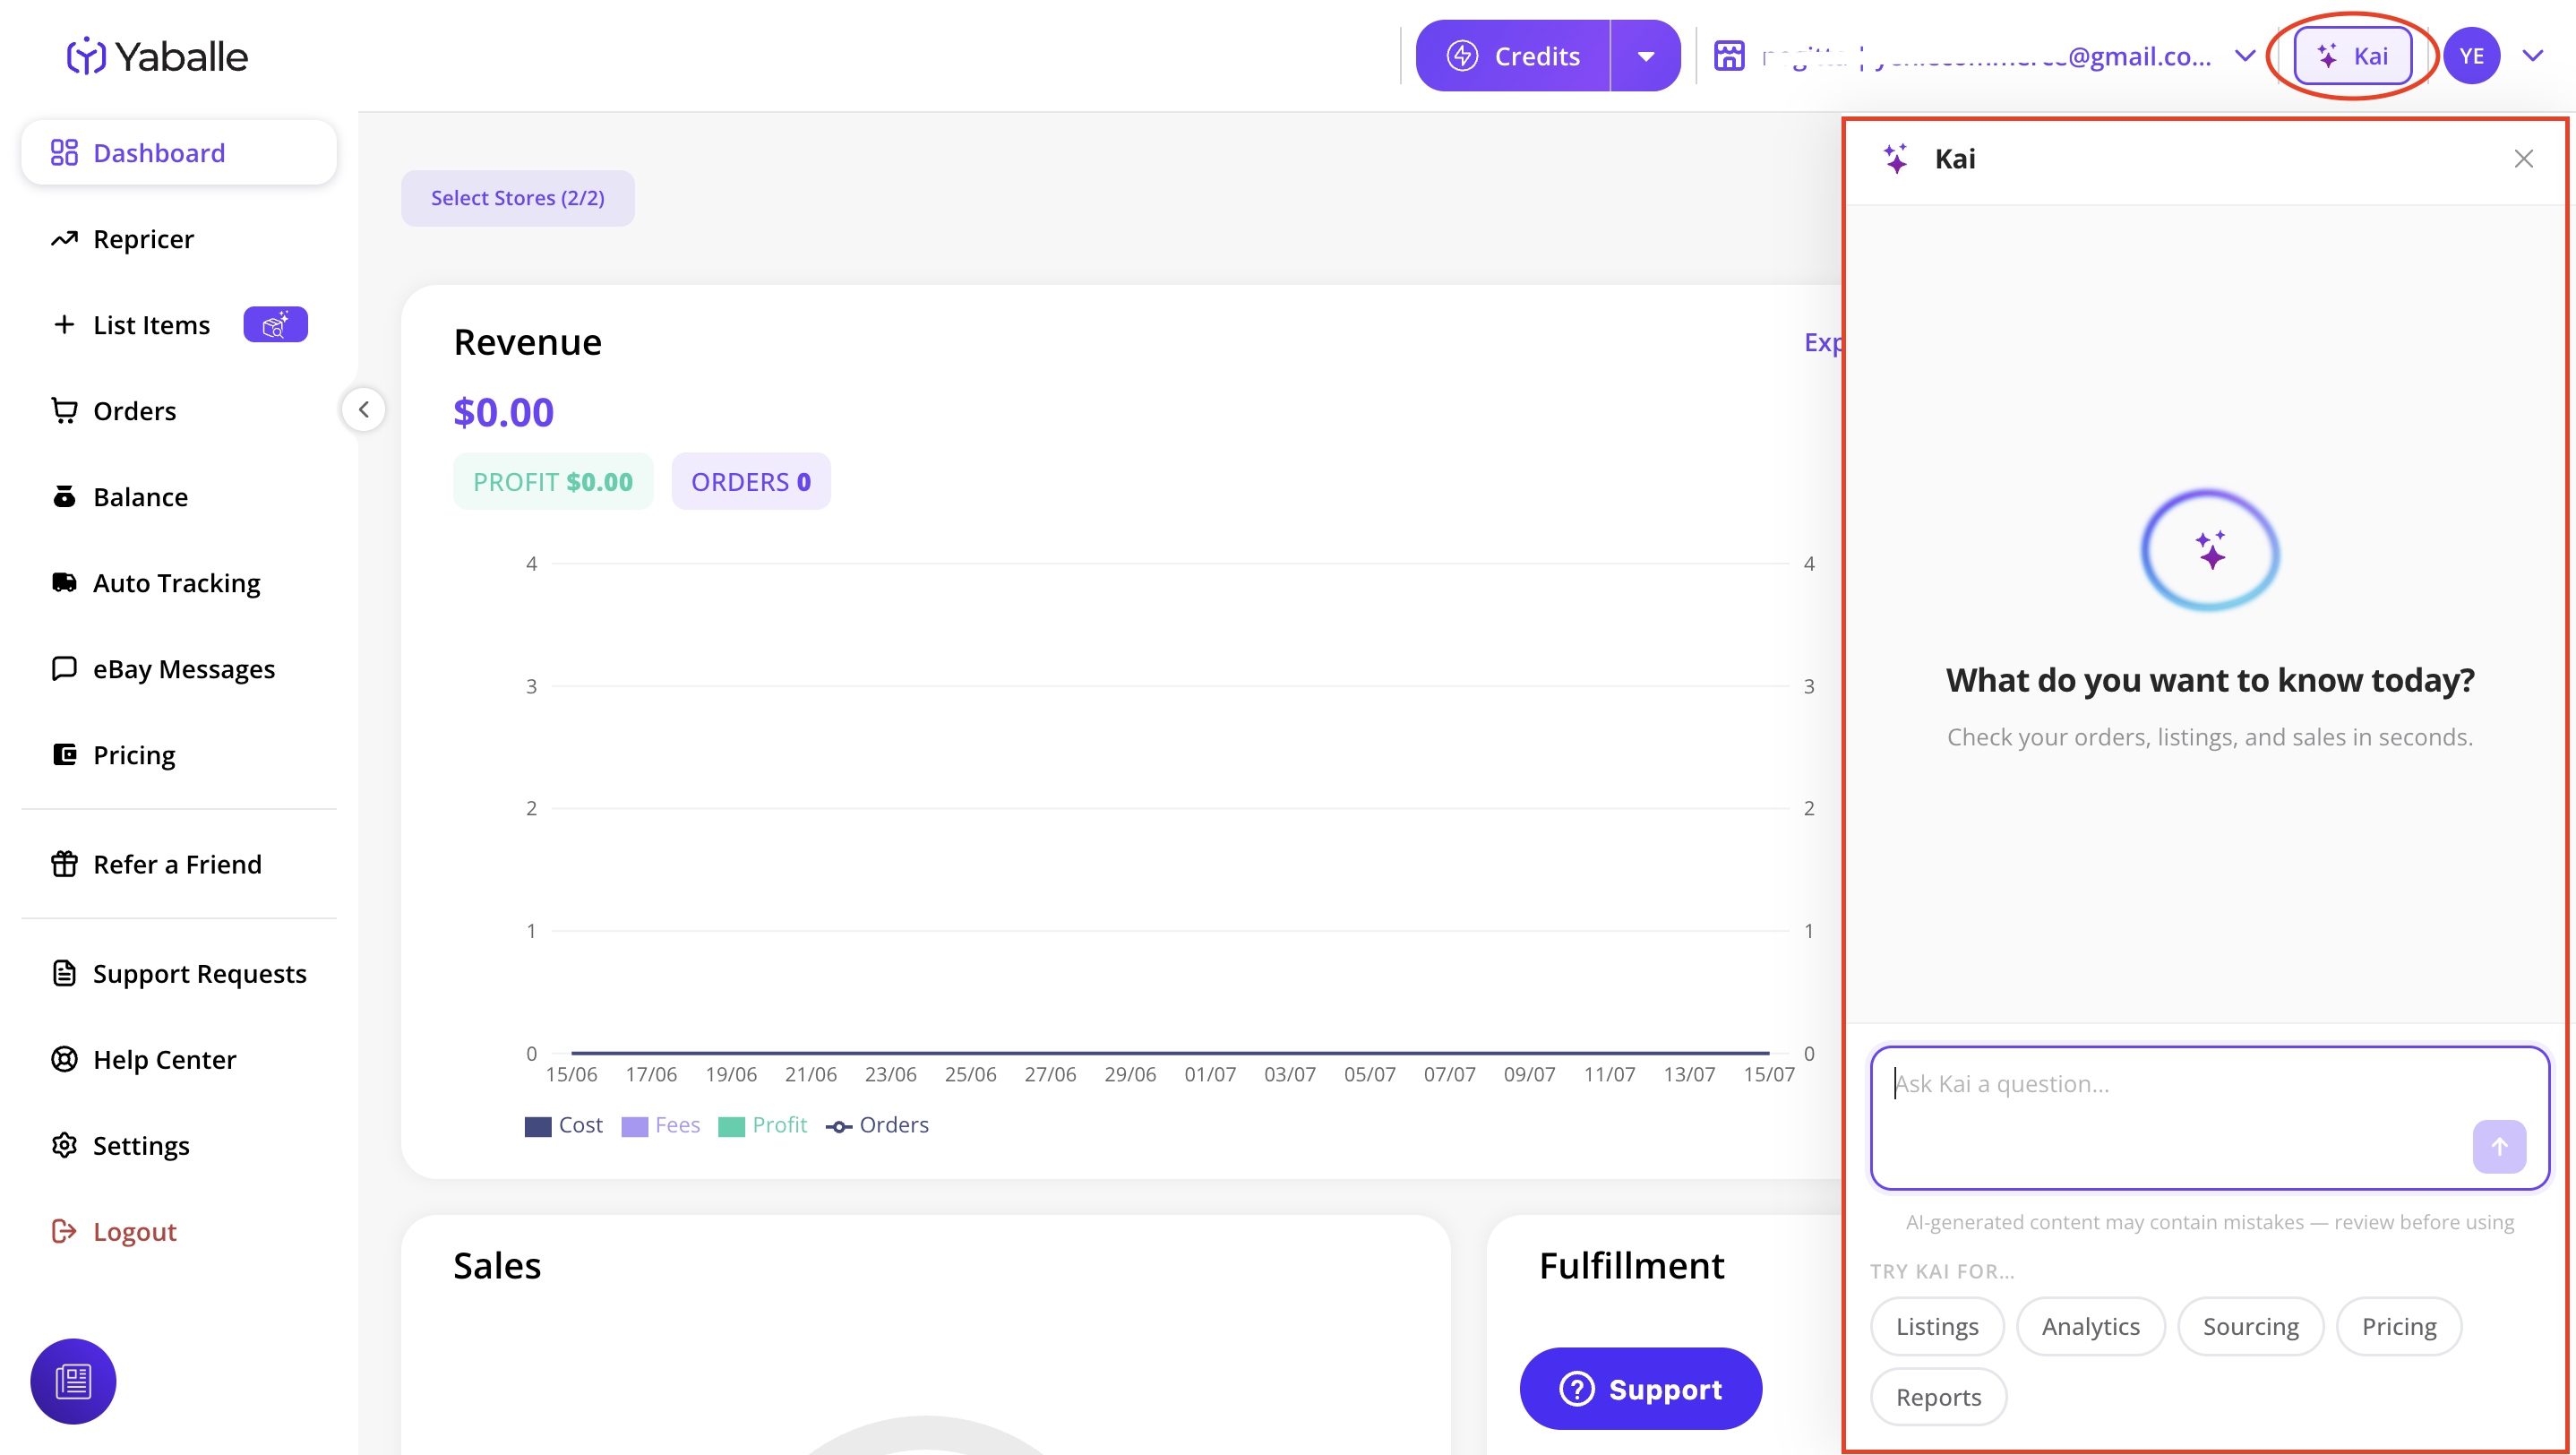This screenshot has height=1455, width=2576.
Task: Toggle the Profit series in chart legend
Action: (x=762, y=1125)
